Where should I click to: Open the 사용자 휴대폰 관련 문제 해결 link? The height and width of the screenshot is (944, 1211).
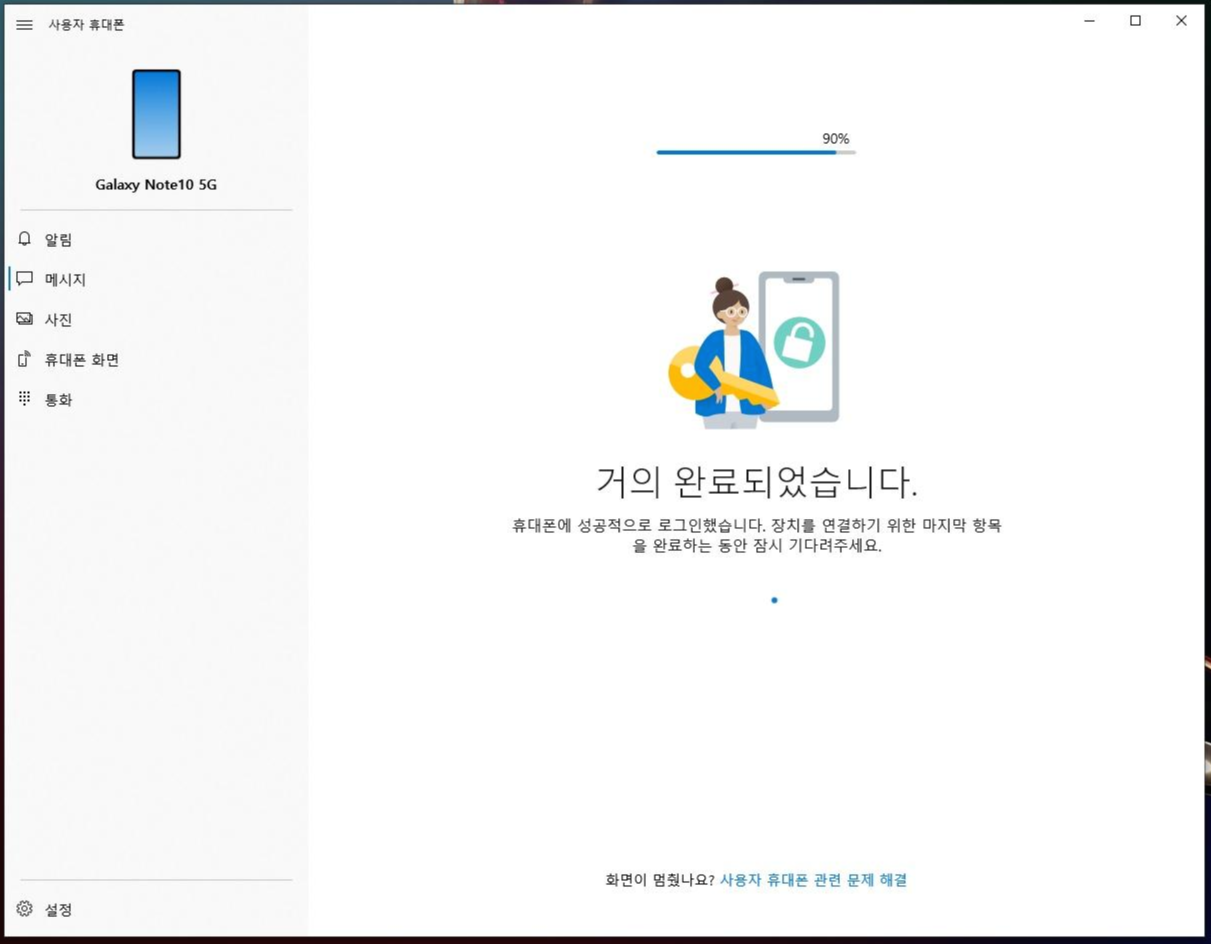813,880
